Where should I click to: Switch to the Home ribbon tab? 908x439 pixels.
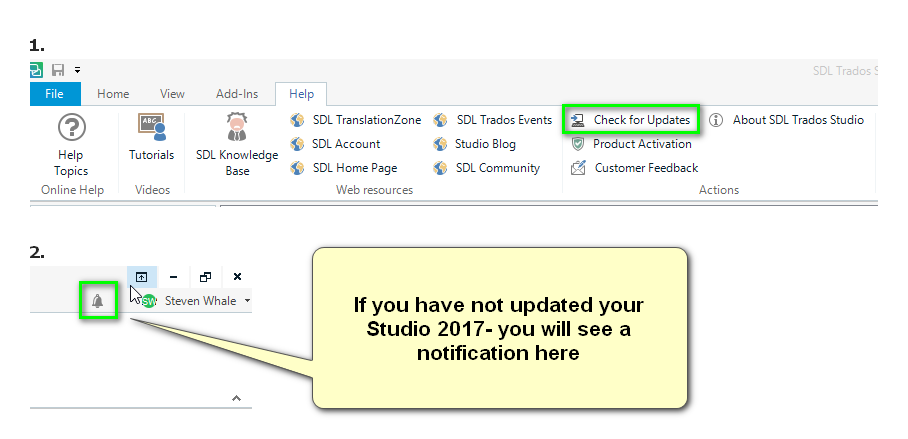[x=113, y=94]
